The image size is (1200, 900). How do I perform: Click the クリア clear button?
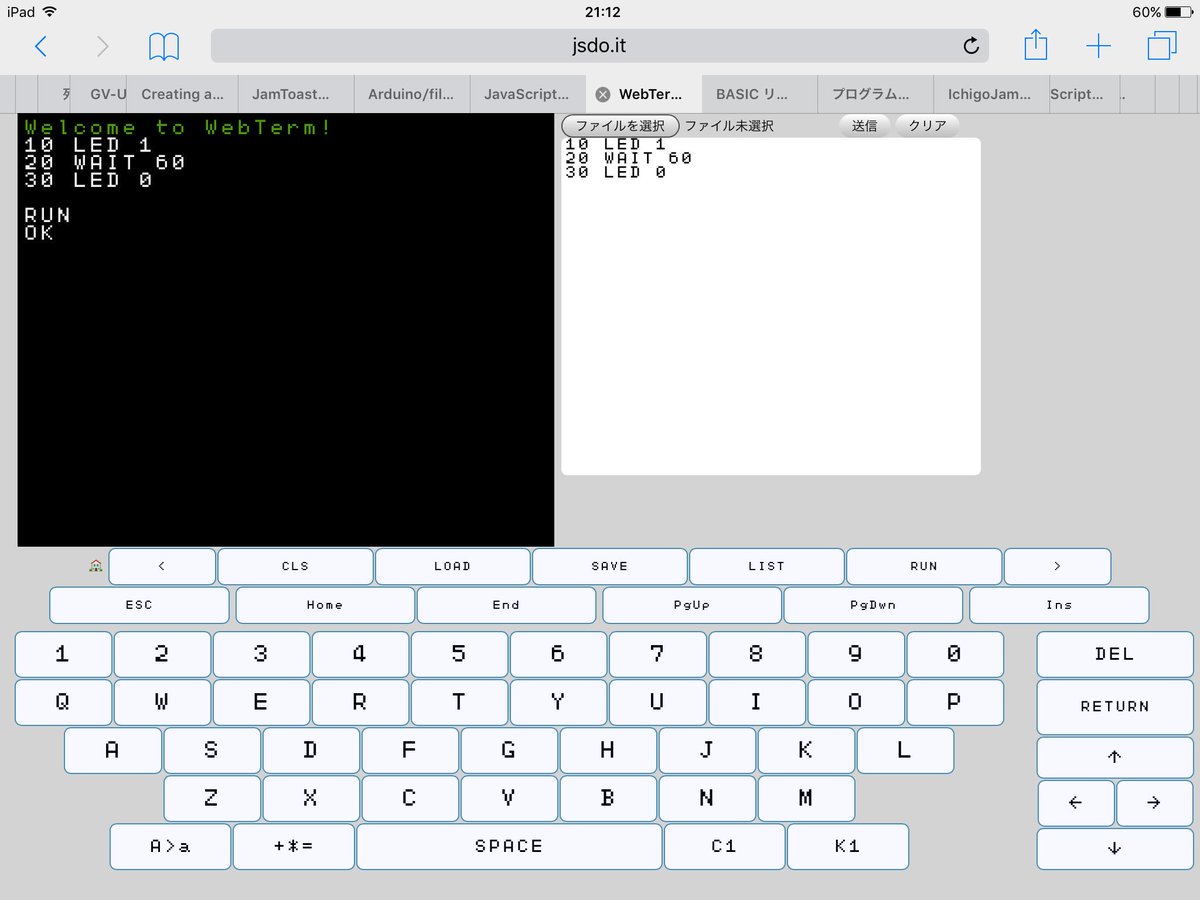coord(927,126)
